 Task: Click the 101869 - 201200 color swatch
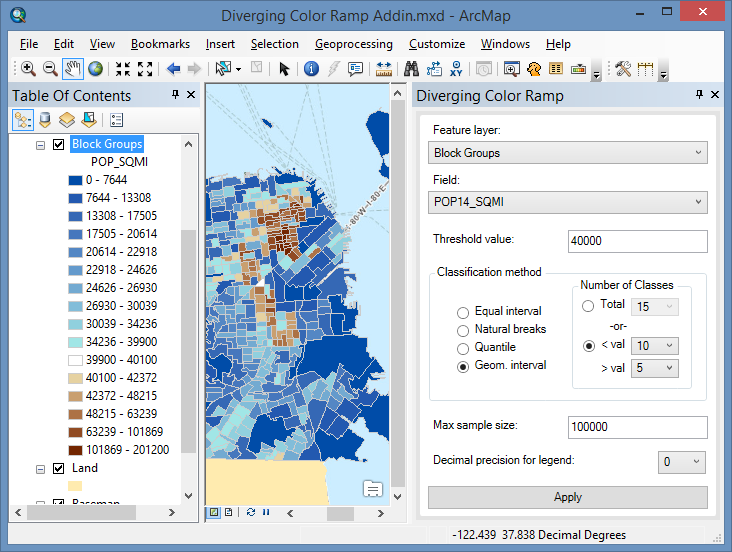coord(75,450)
